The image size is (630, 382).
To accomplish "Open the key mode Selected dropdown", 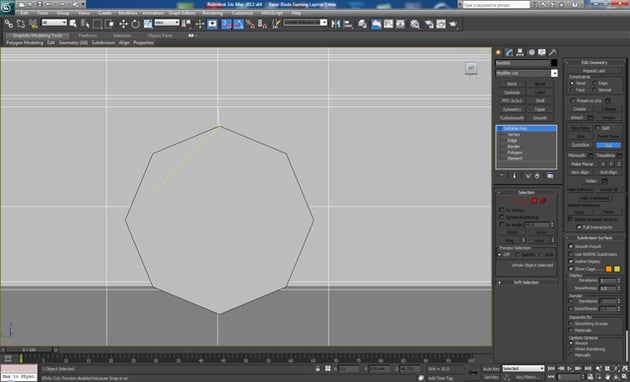I will tap(523, 368).
